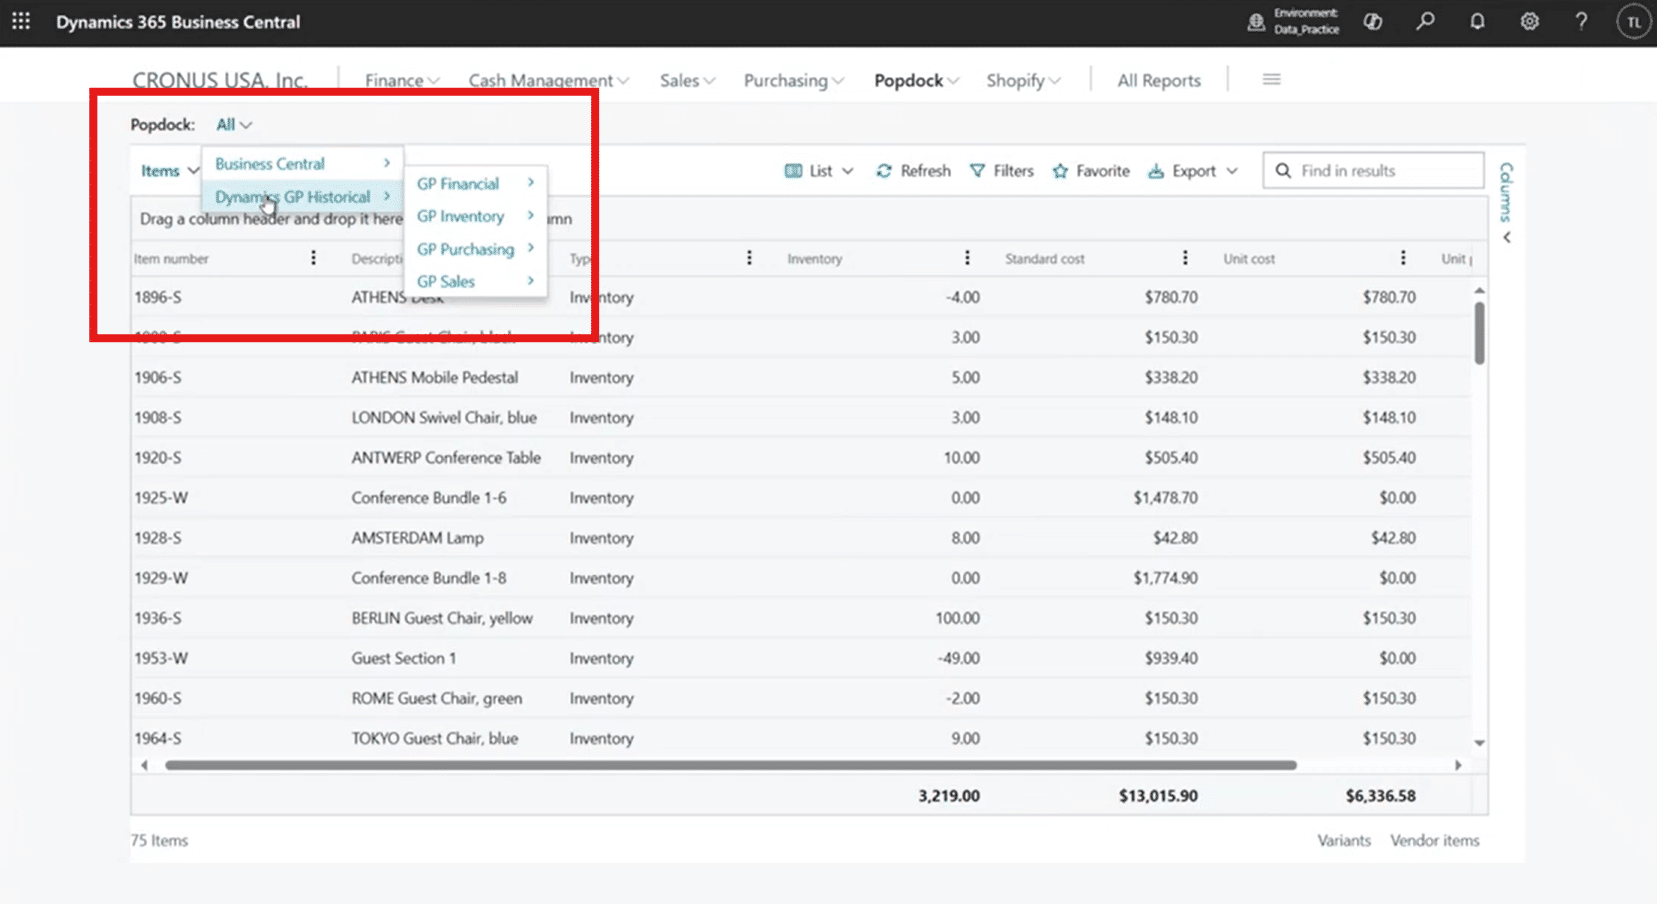Open the Variants link
Image resolution: width=1657 pixels, height=904 pixels.
[1343, 840]
